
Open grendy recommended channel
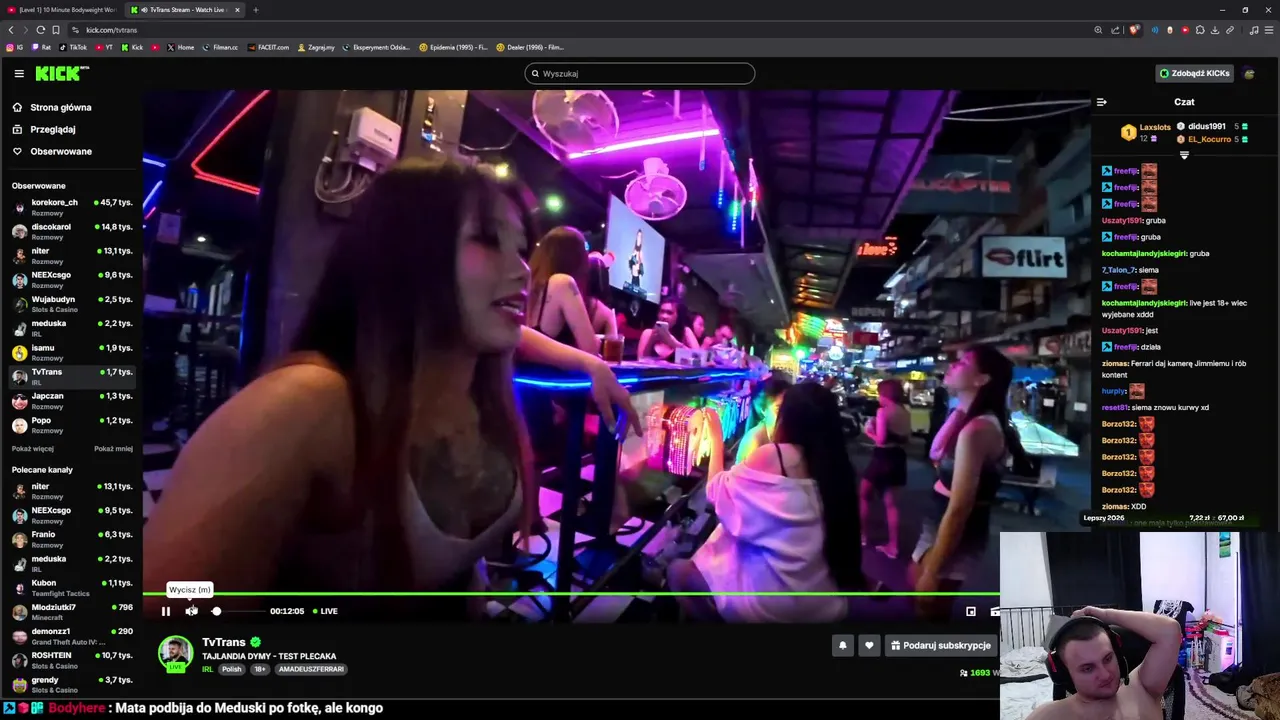pos(72,684)
